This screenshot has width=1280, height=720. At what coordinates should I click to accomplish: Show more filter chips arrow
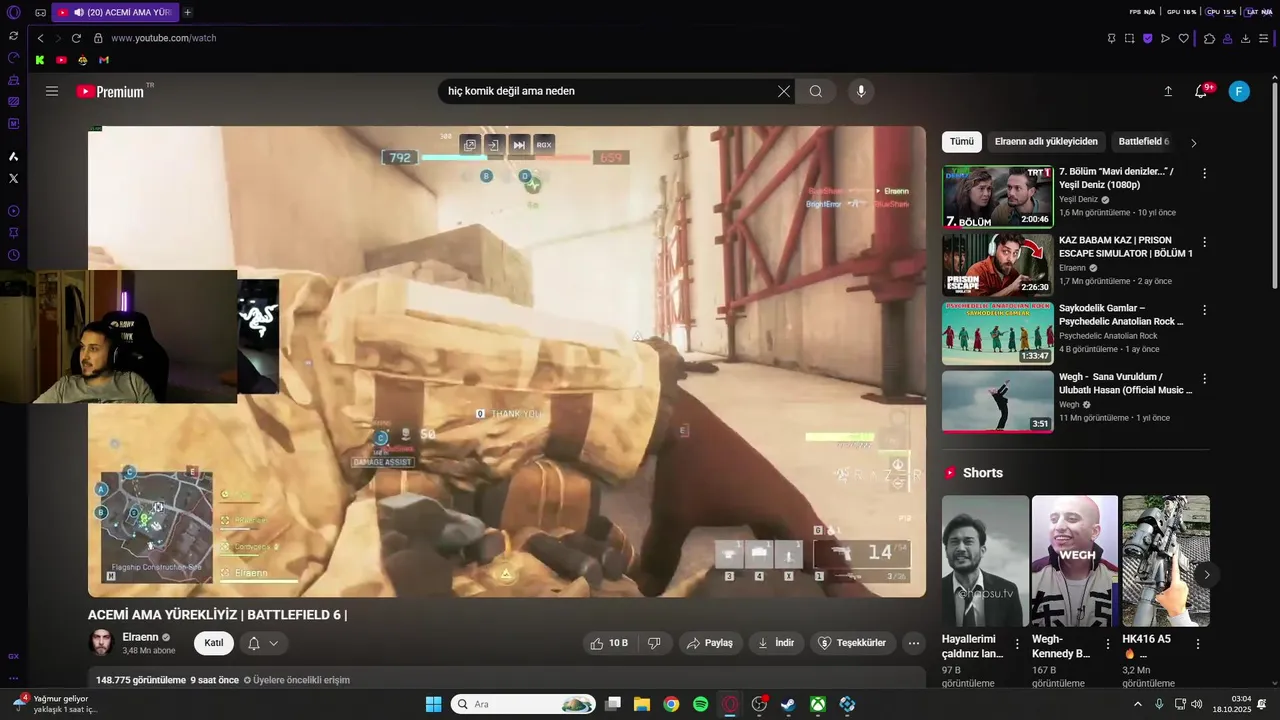pyautogui.click(x=1193, y=143)
